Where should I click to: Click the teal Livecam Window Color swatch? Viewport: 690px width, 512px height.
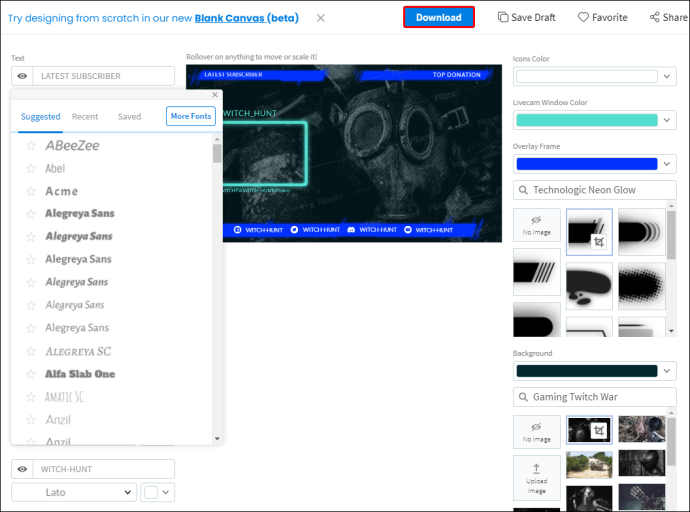587,120
